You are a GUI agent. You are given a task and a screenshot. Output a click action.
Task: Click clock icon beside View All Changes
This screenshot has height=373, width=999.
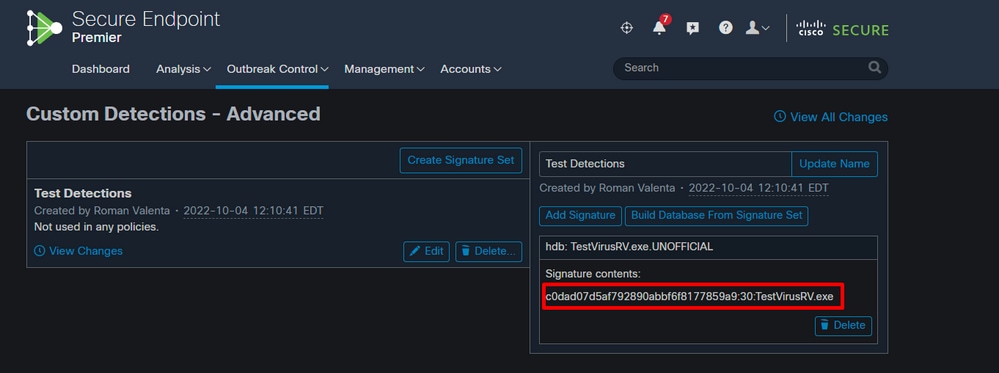tap(779, 117)
